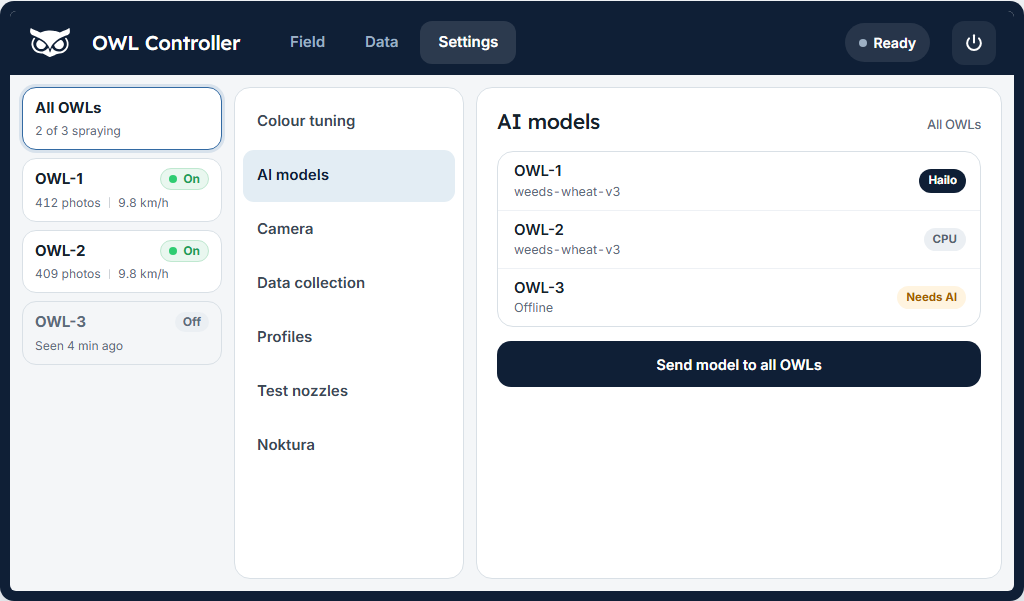Click the Ready status indicator
This screenshot has width=1024, height=601.
point(888,43)
